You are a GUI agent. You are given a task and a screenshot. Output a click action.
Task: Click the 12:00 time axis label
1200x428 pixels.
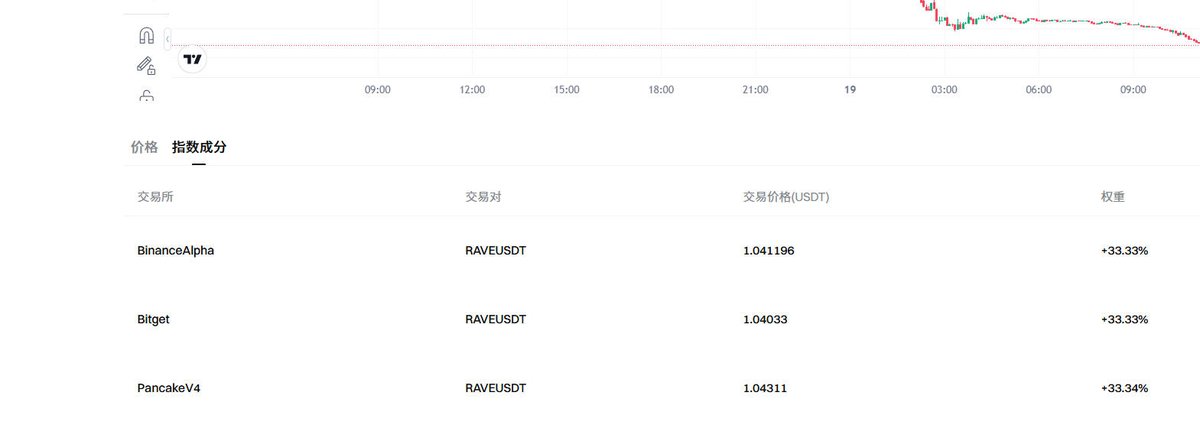[472, 90]
